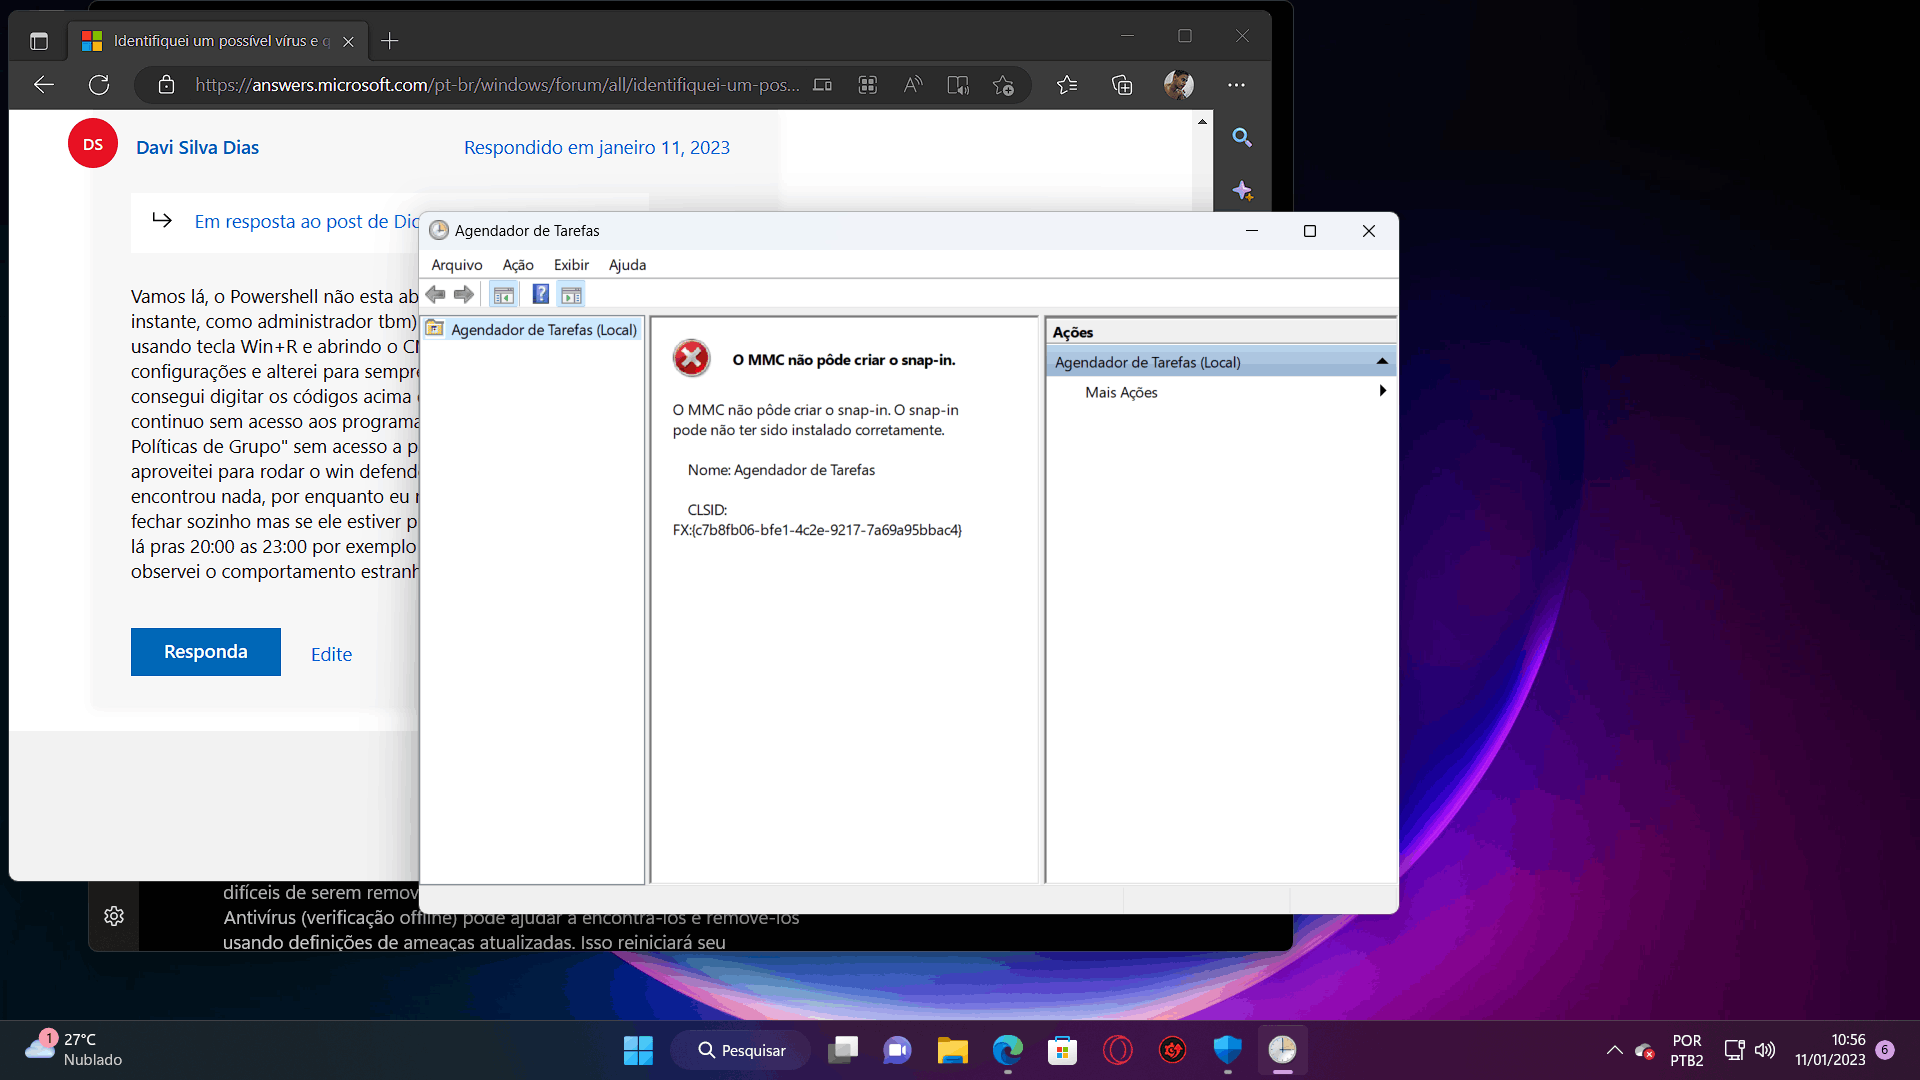Screen dimensions: 1920x1080
Task: Click Respondido em janeiro 11, 2023 link
Action: pos(597,147)
